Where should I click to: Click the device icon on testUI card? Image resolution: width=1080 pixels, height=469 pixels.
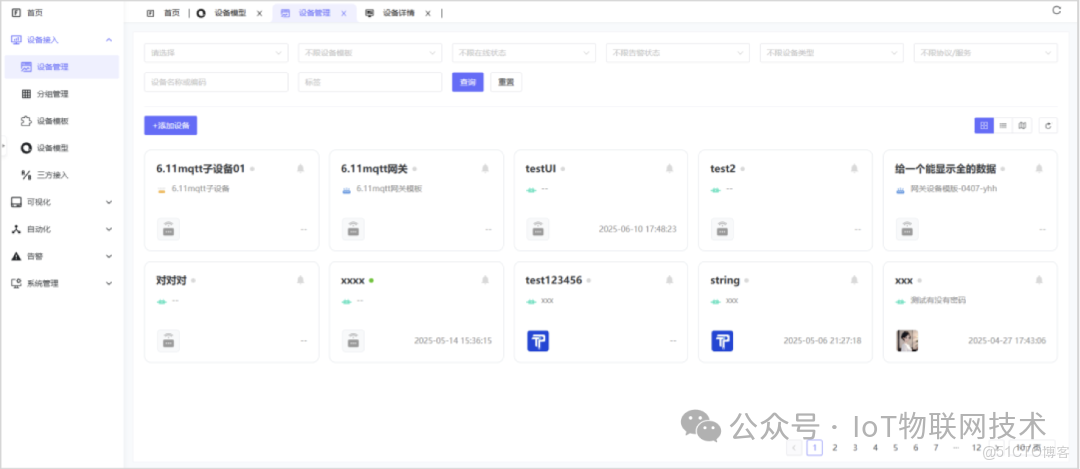[x=538, y=229]
